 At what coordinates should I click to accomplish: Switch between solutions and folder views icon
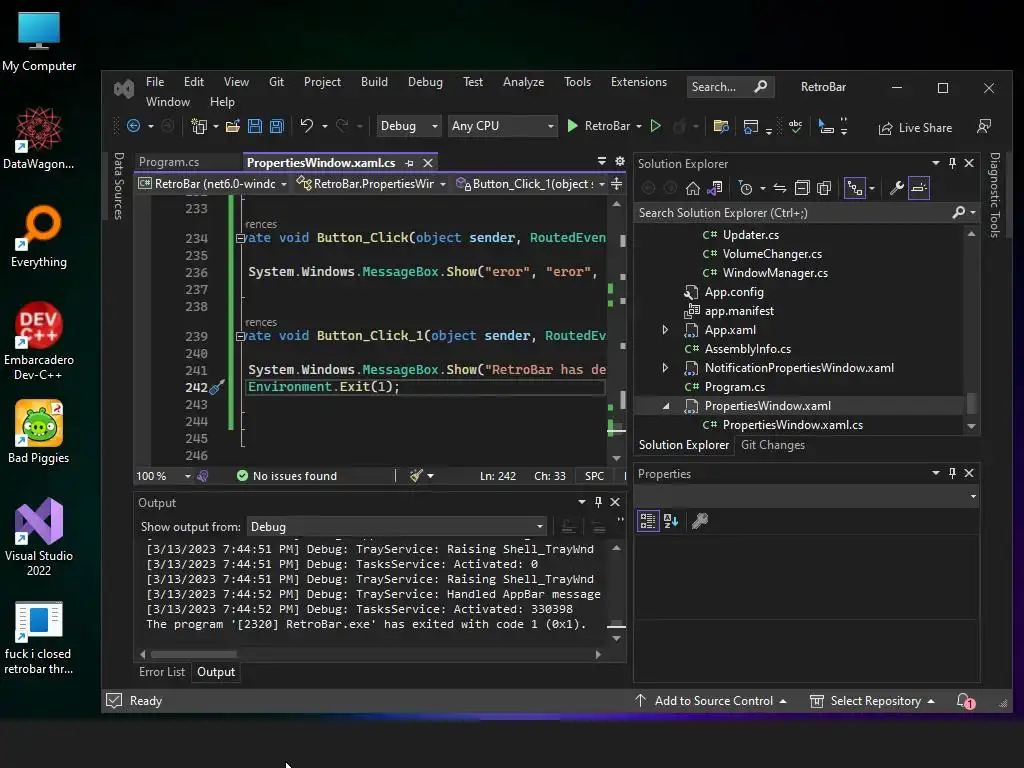click(715, 189)
